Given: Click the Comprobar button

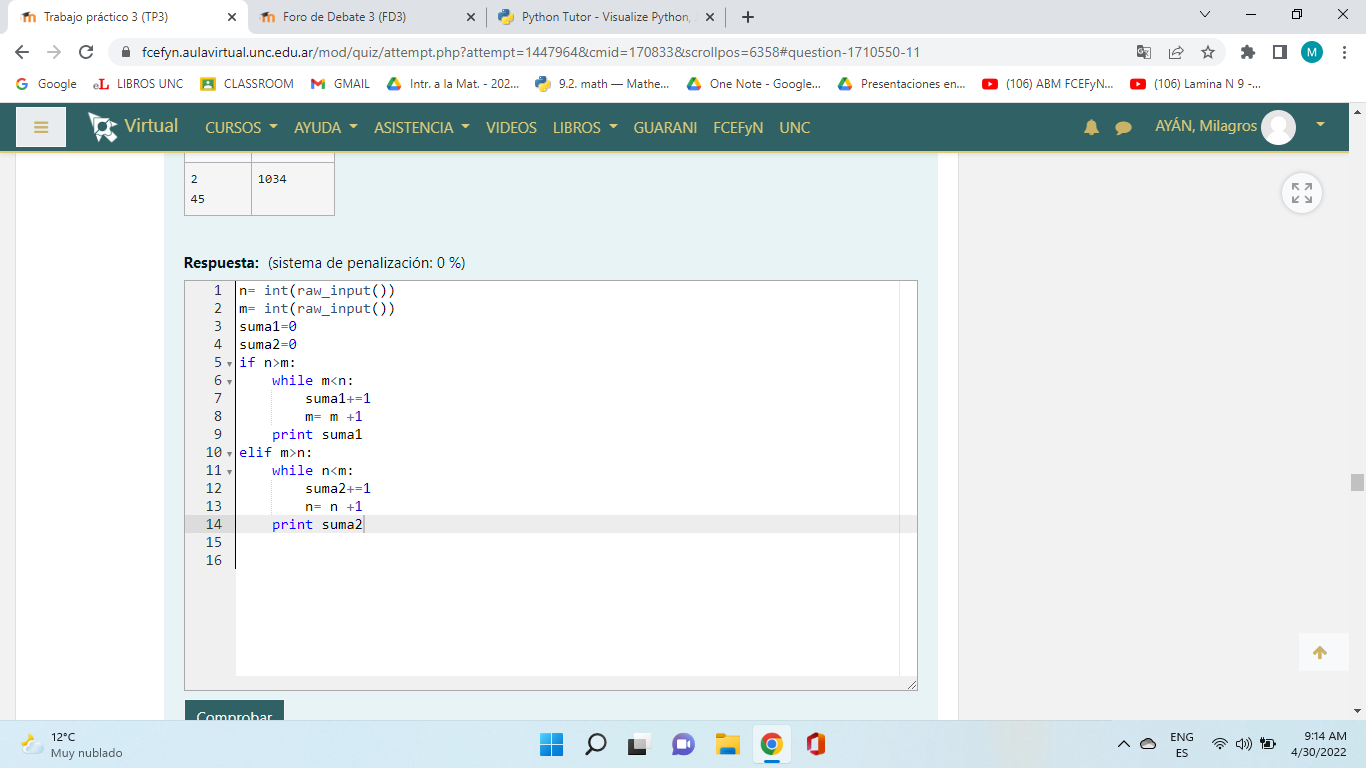Looking at the screenshot, I should point(234,714).
